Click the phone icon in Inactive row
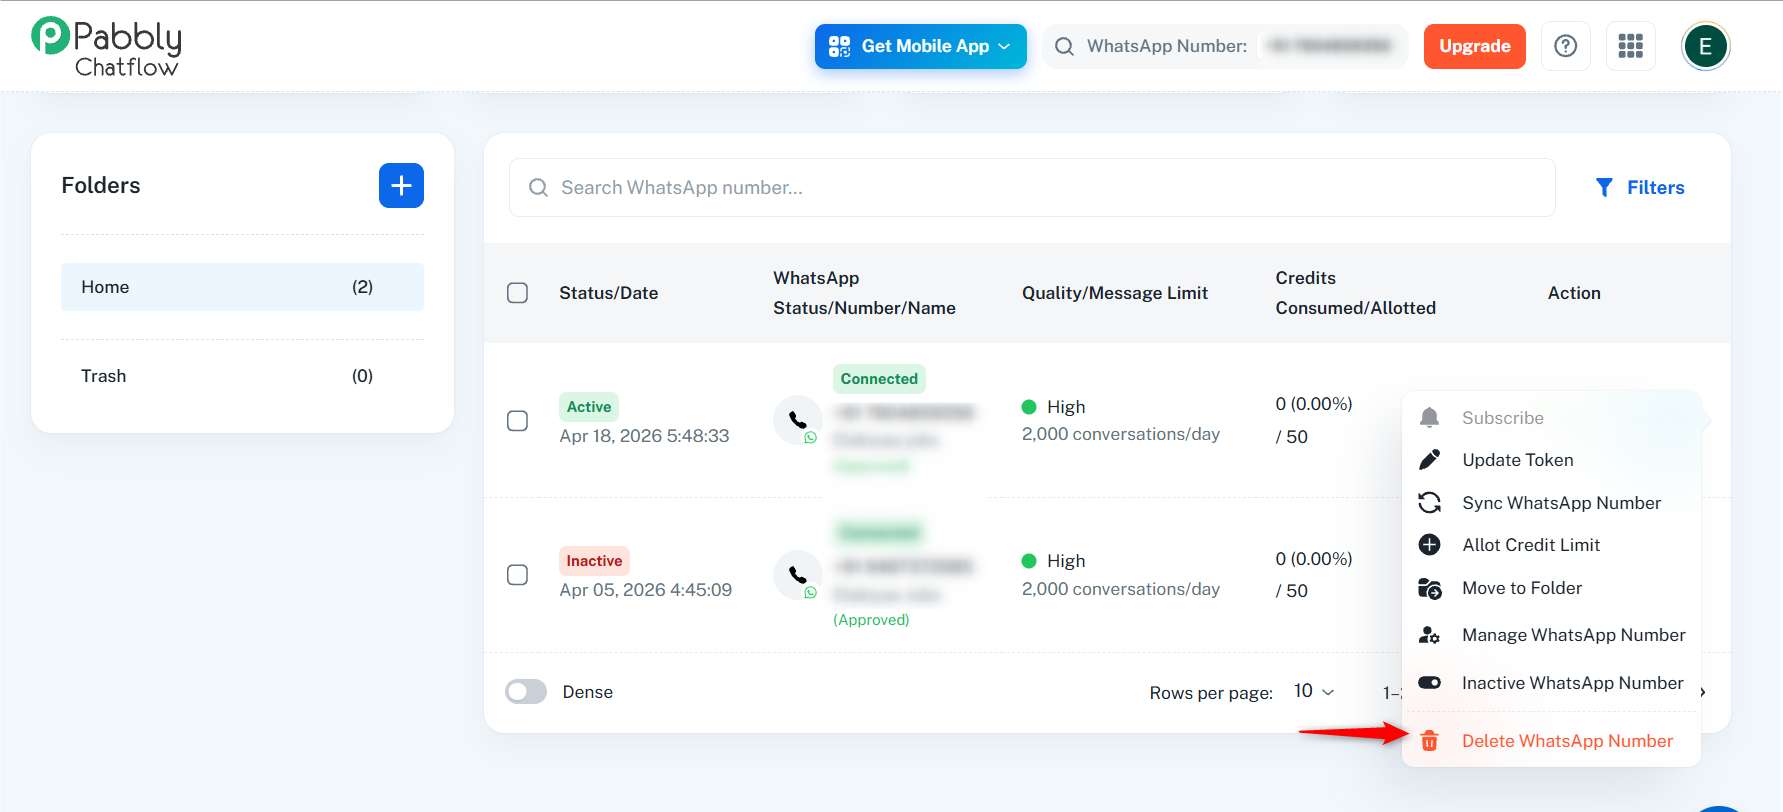 pyautogui.click(x=798, y=575)
